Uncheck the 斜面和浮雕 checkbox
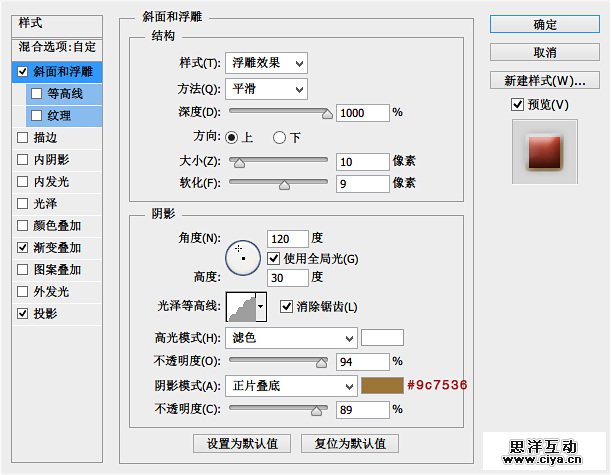 (x=23, y=72)
